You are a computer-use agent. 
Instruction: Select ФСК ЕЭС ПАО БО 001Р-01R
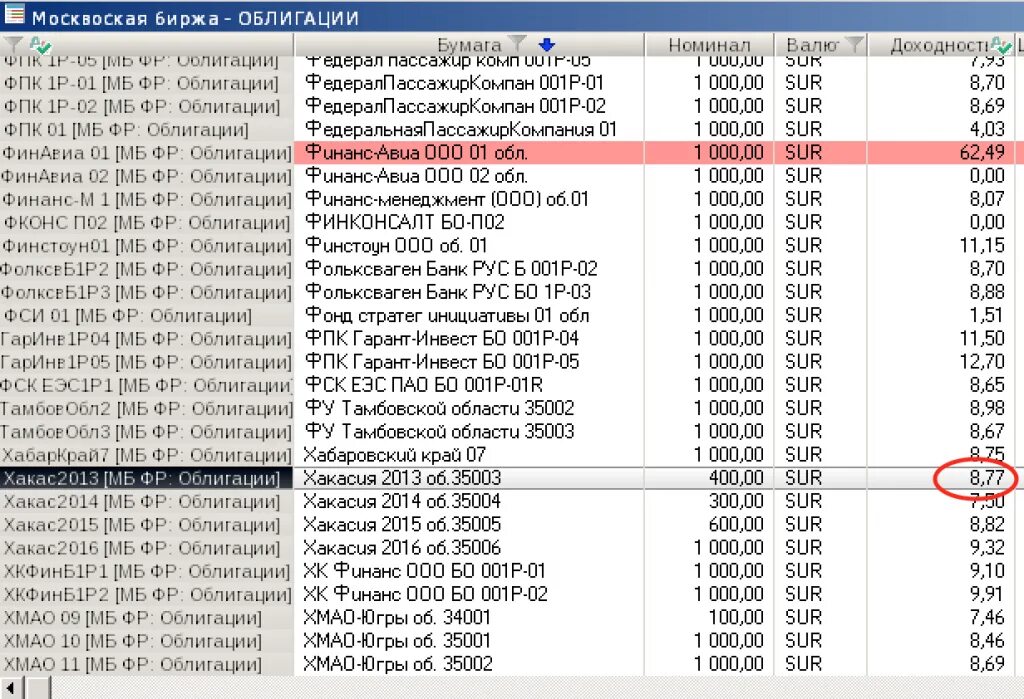[x=469, y=385]
